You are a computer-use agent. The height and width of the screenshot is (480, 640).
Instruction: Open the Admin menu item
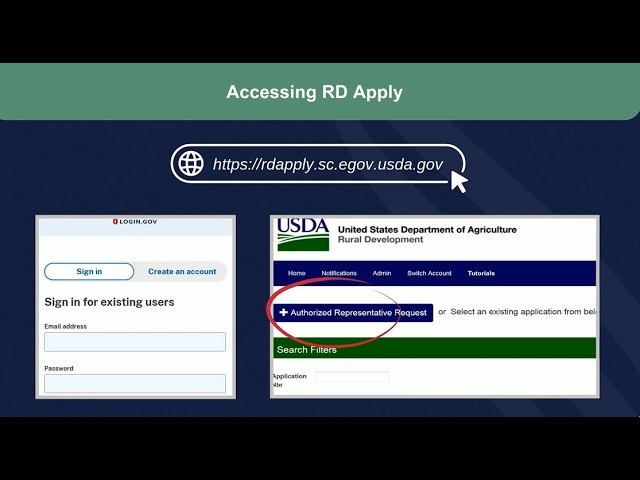click(382, 273)
